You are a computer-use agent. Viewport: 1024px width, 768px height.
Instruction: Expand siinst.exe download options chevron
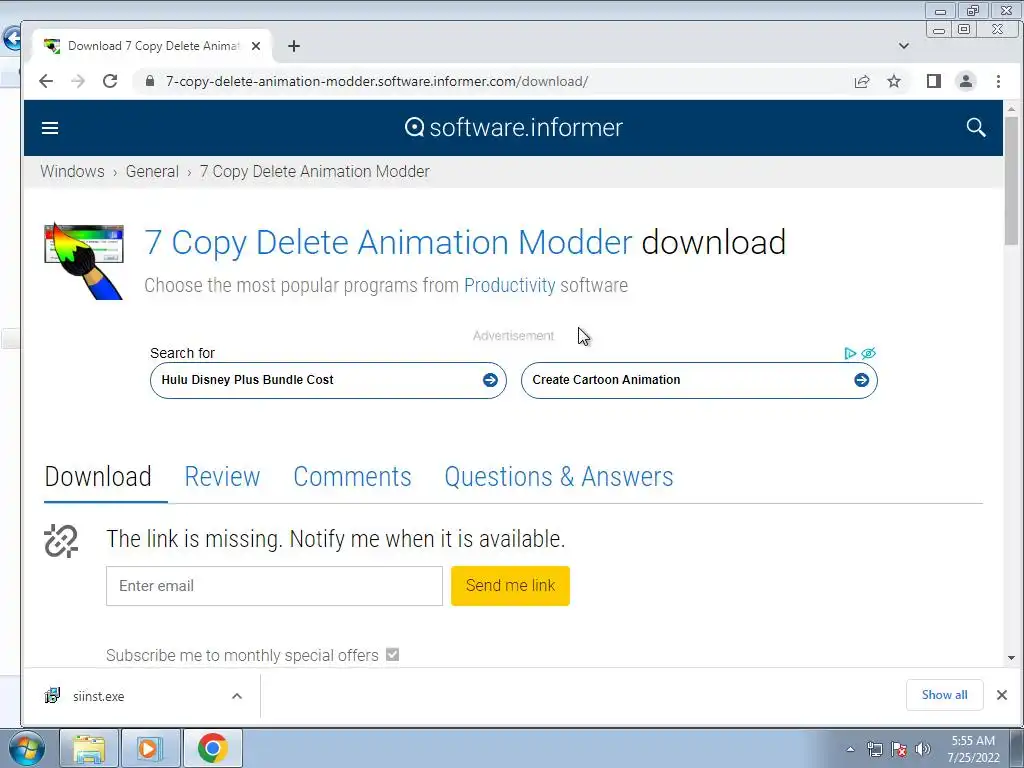click(237, 696)
